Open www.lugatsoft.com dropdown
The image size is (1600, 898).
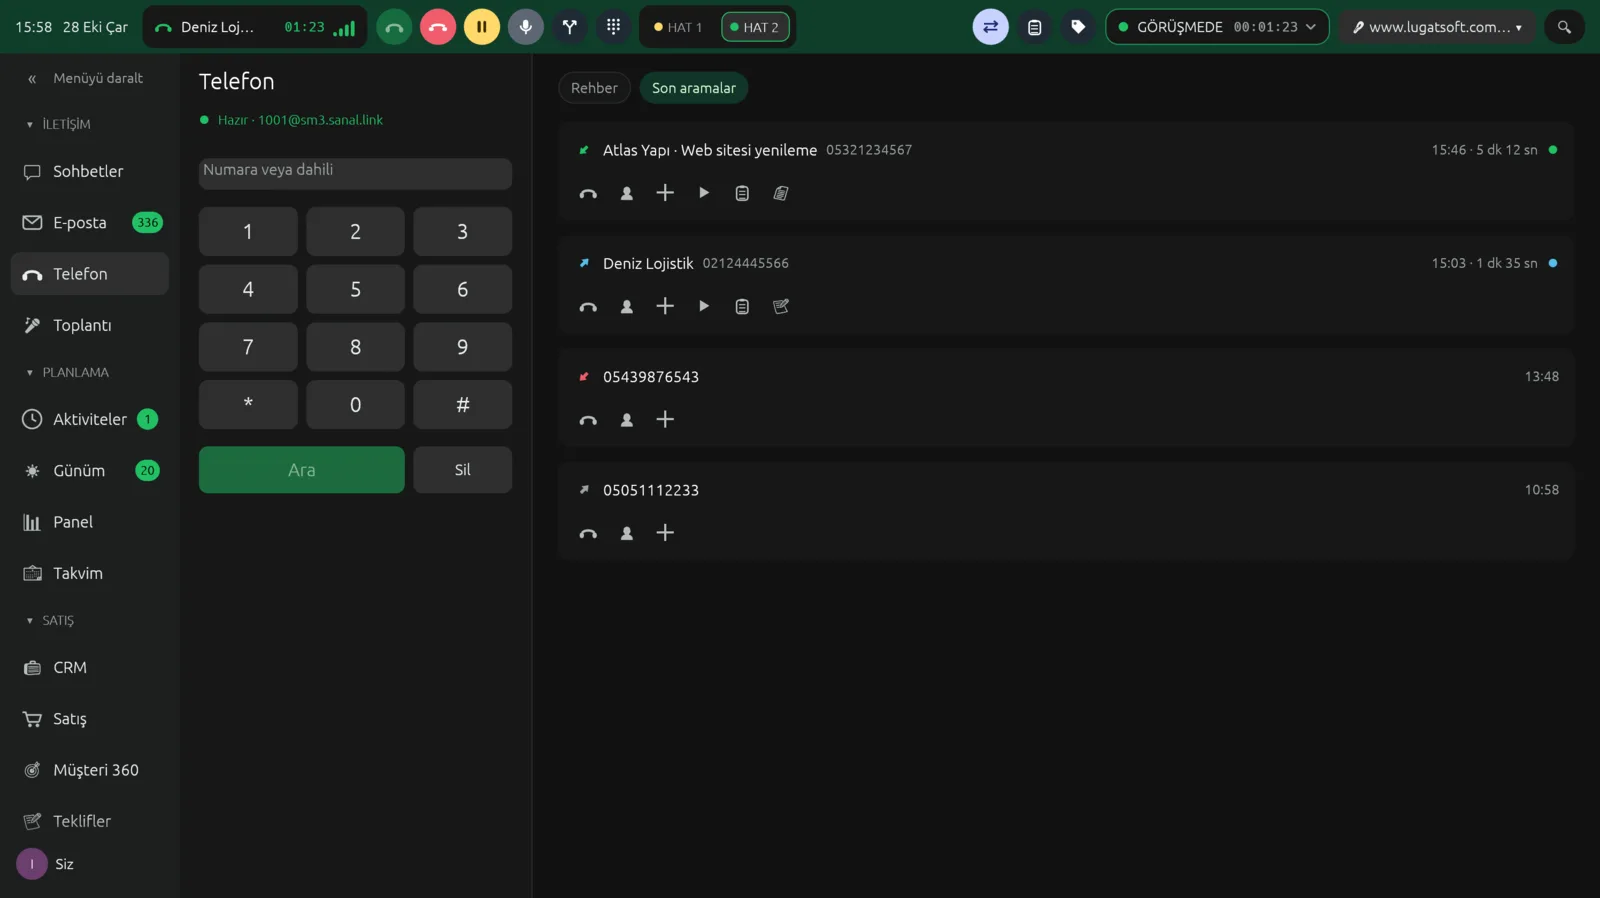pyautogui.click(x=1436, y=27)
